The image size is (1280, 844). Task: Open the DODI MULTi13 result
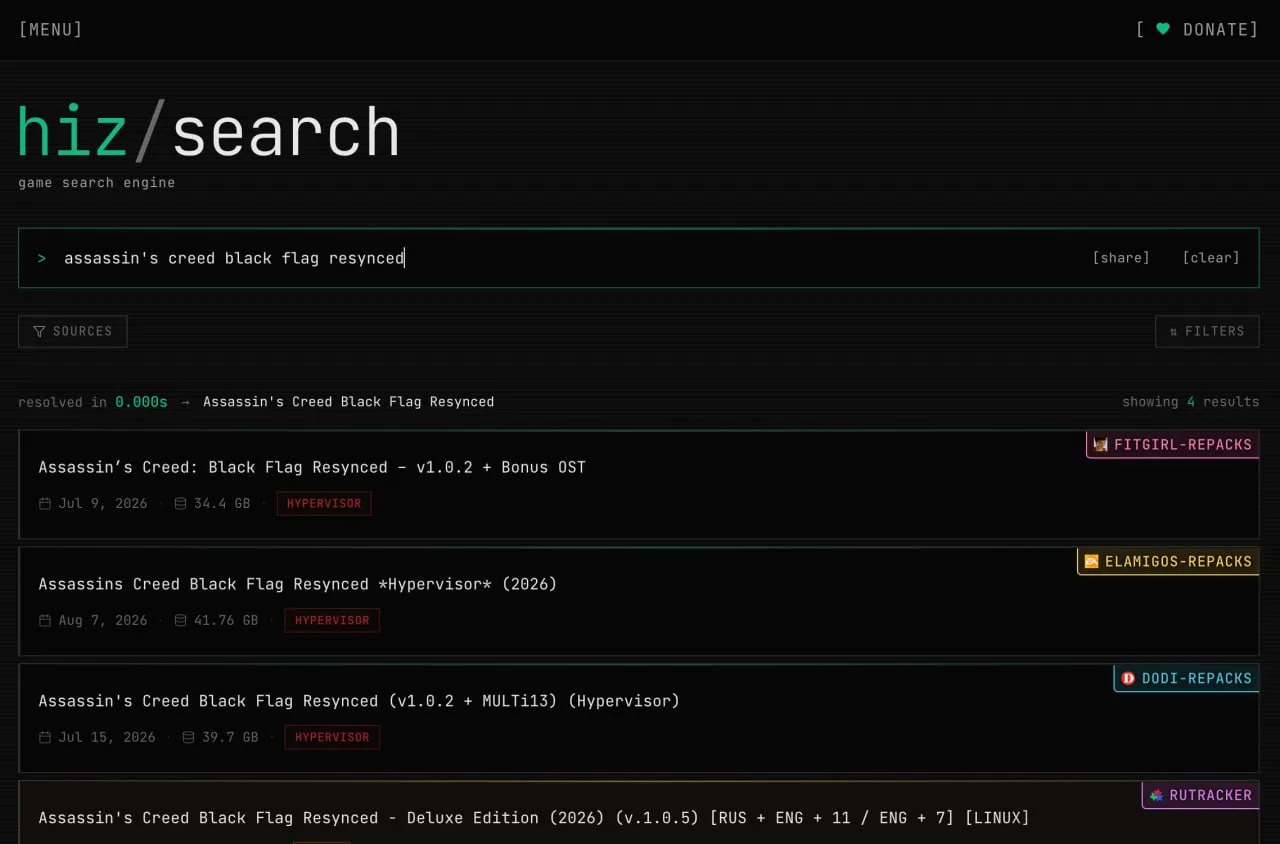pyautogui.click(x=638, y=719)
